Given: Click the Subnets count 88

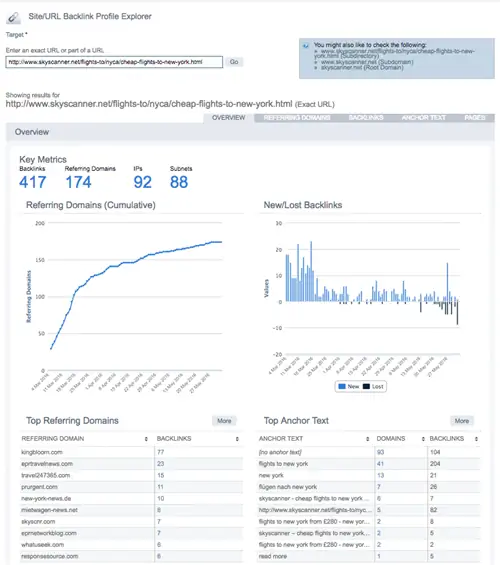Looking at the screenshot, I should 179,182.
